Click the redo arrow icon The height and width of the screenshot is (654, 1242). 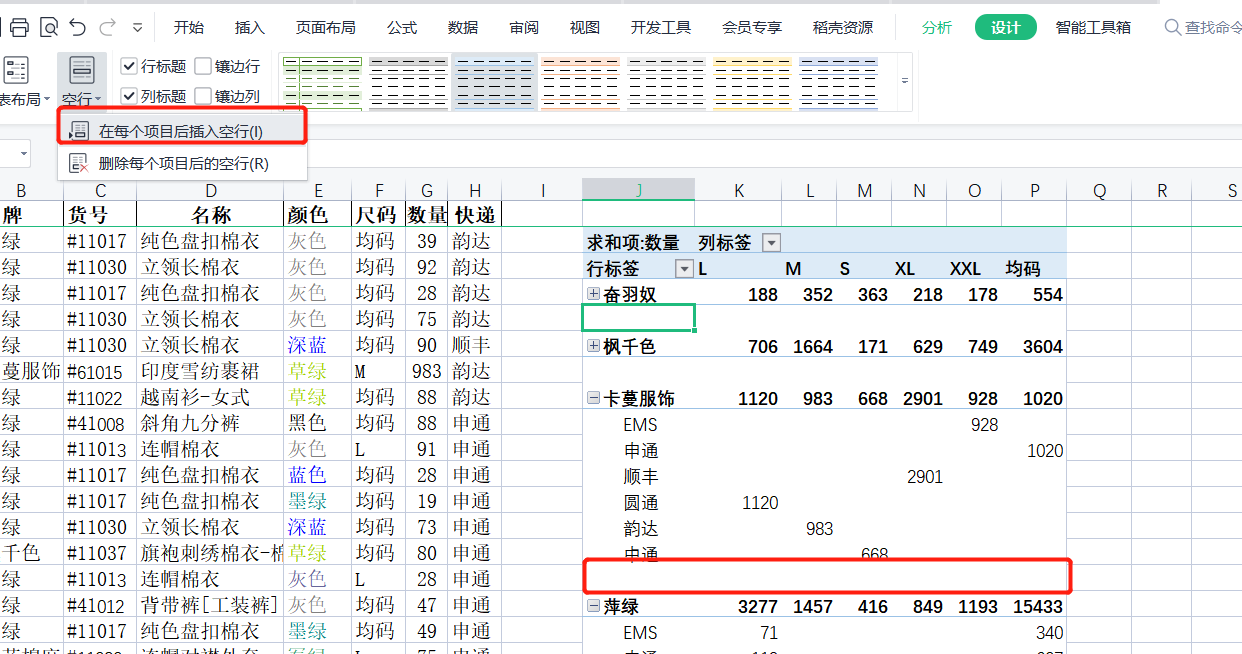click(108, 27)
